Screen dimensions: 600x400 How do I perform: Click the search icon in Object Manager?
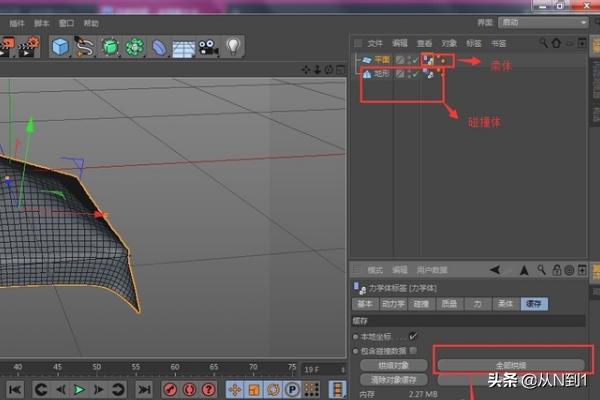(544, 43)
